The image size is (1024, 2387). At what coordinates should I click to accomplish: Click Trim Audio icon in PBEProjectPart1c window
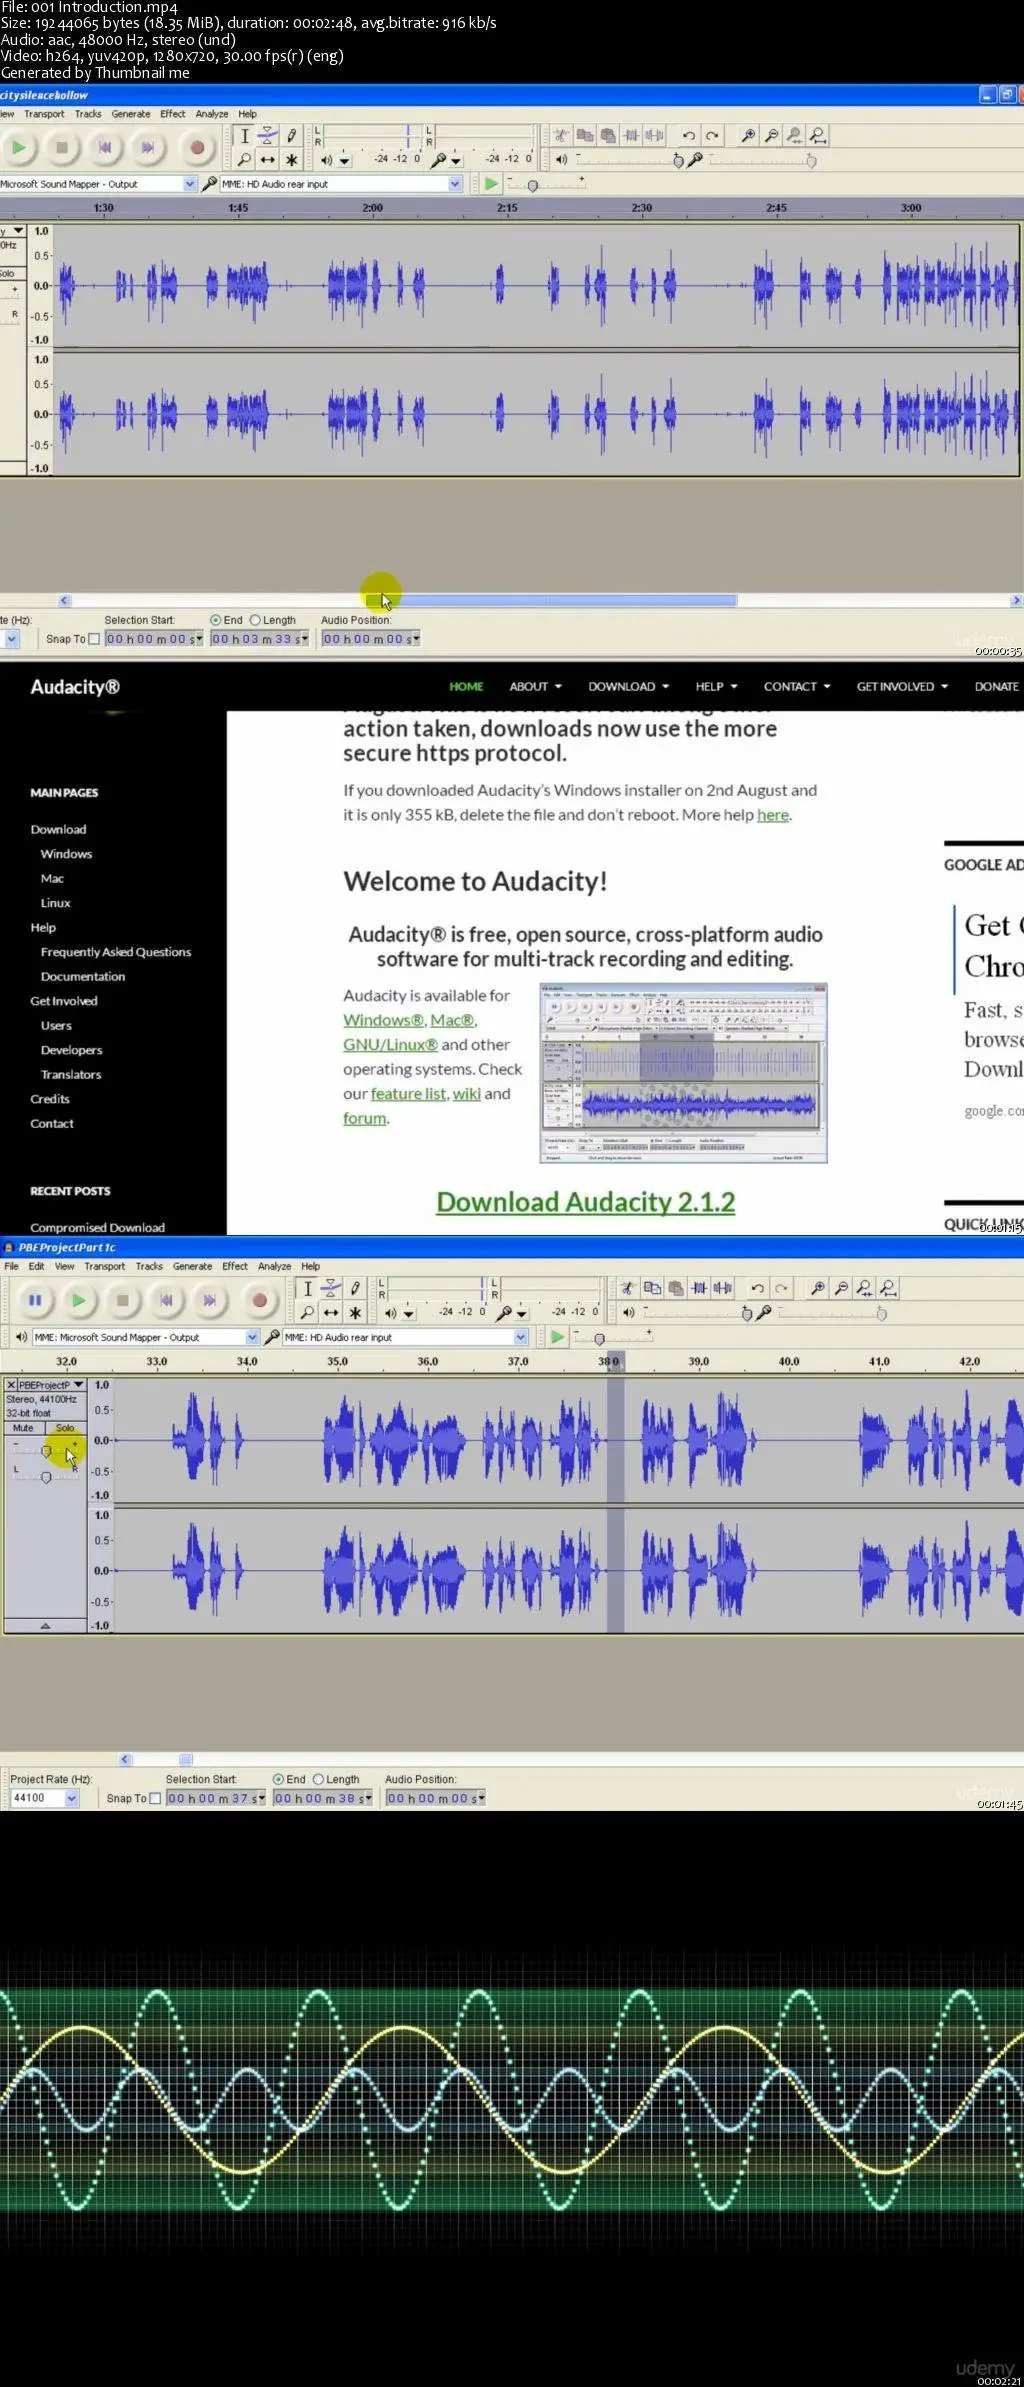coord(700,1288)
